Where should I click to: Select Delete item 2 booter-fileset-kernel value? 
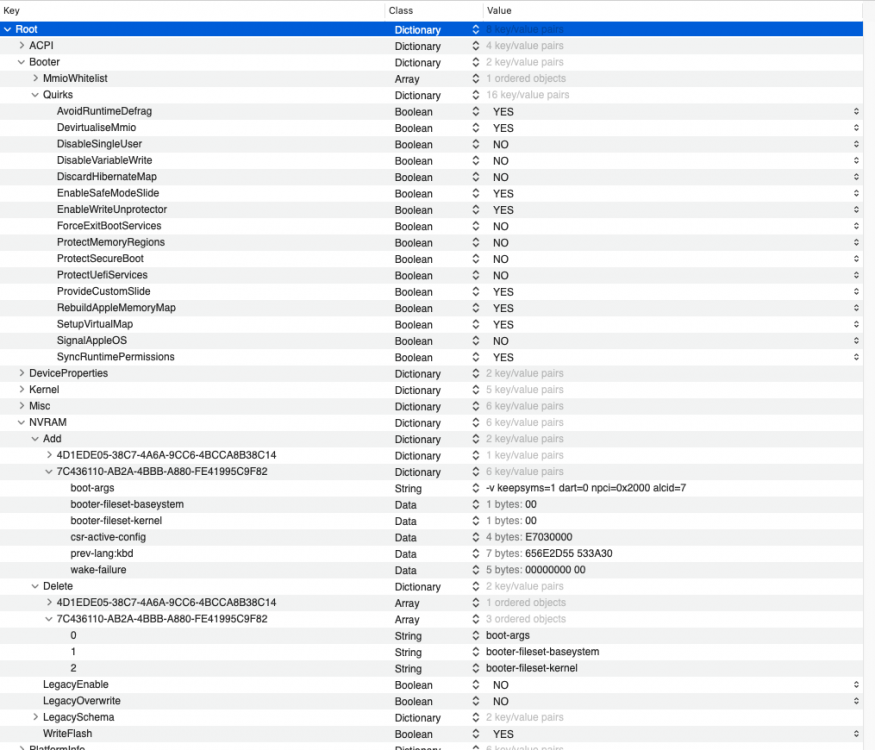point(532,668)
